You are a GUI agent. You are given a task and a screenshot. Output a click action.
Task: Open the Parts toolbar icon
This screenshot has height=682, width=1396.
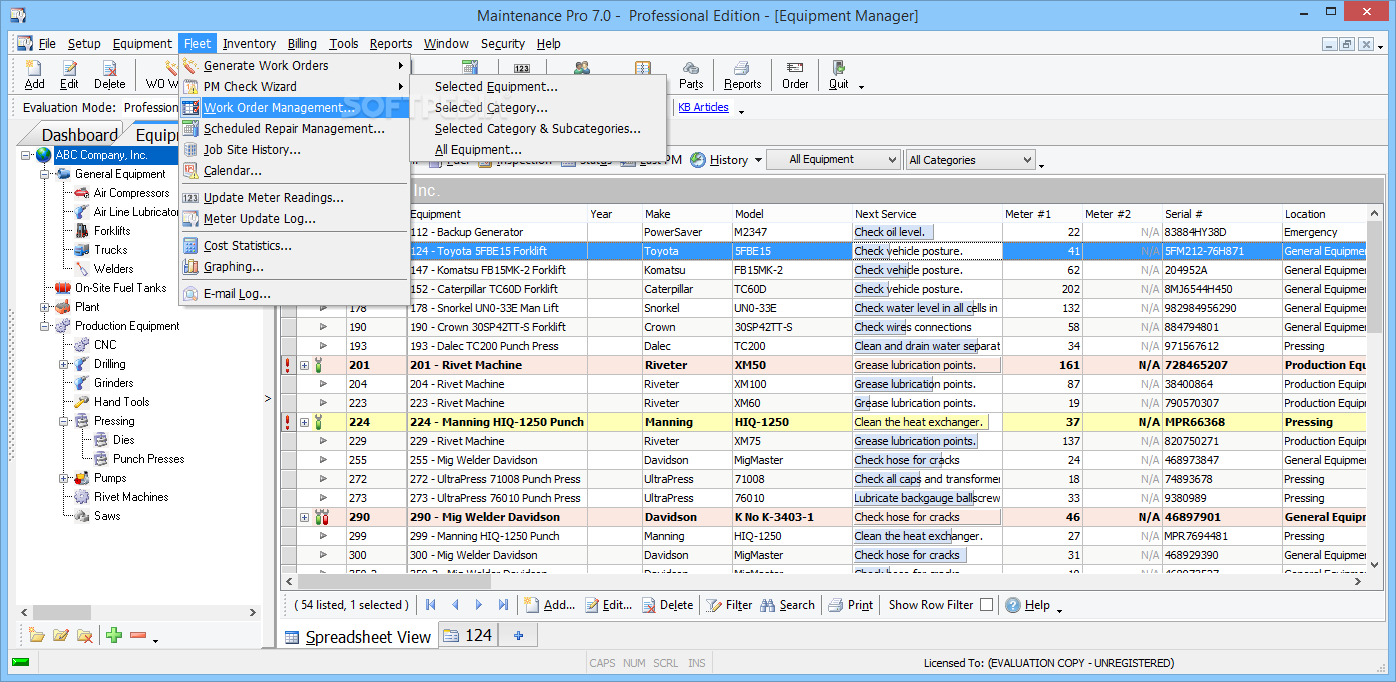pyautogui.click(x=691, y=75)
